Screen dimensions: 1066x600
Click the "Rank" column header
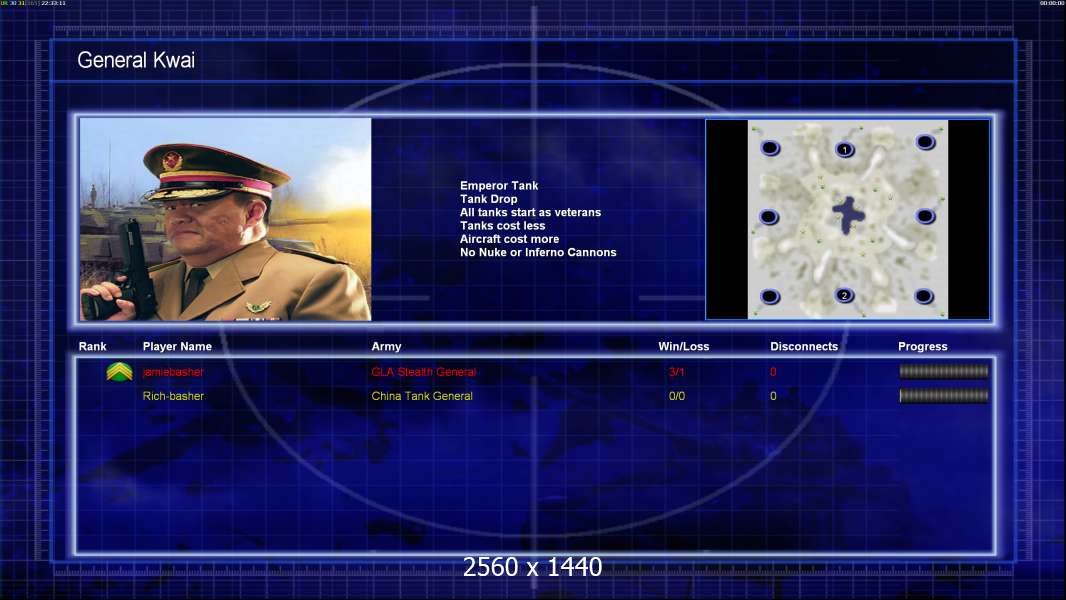click(92, 347)
